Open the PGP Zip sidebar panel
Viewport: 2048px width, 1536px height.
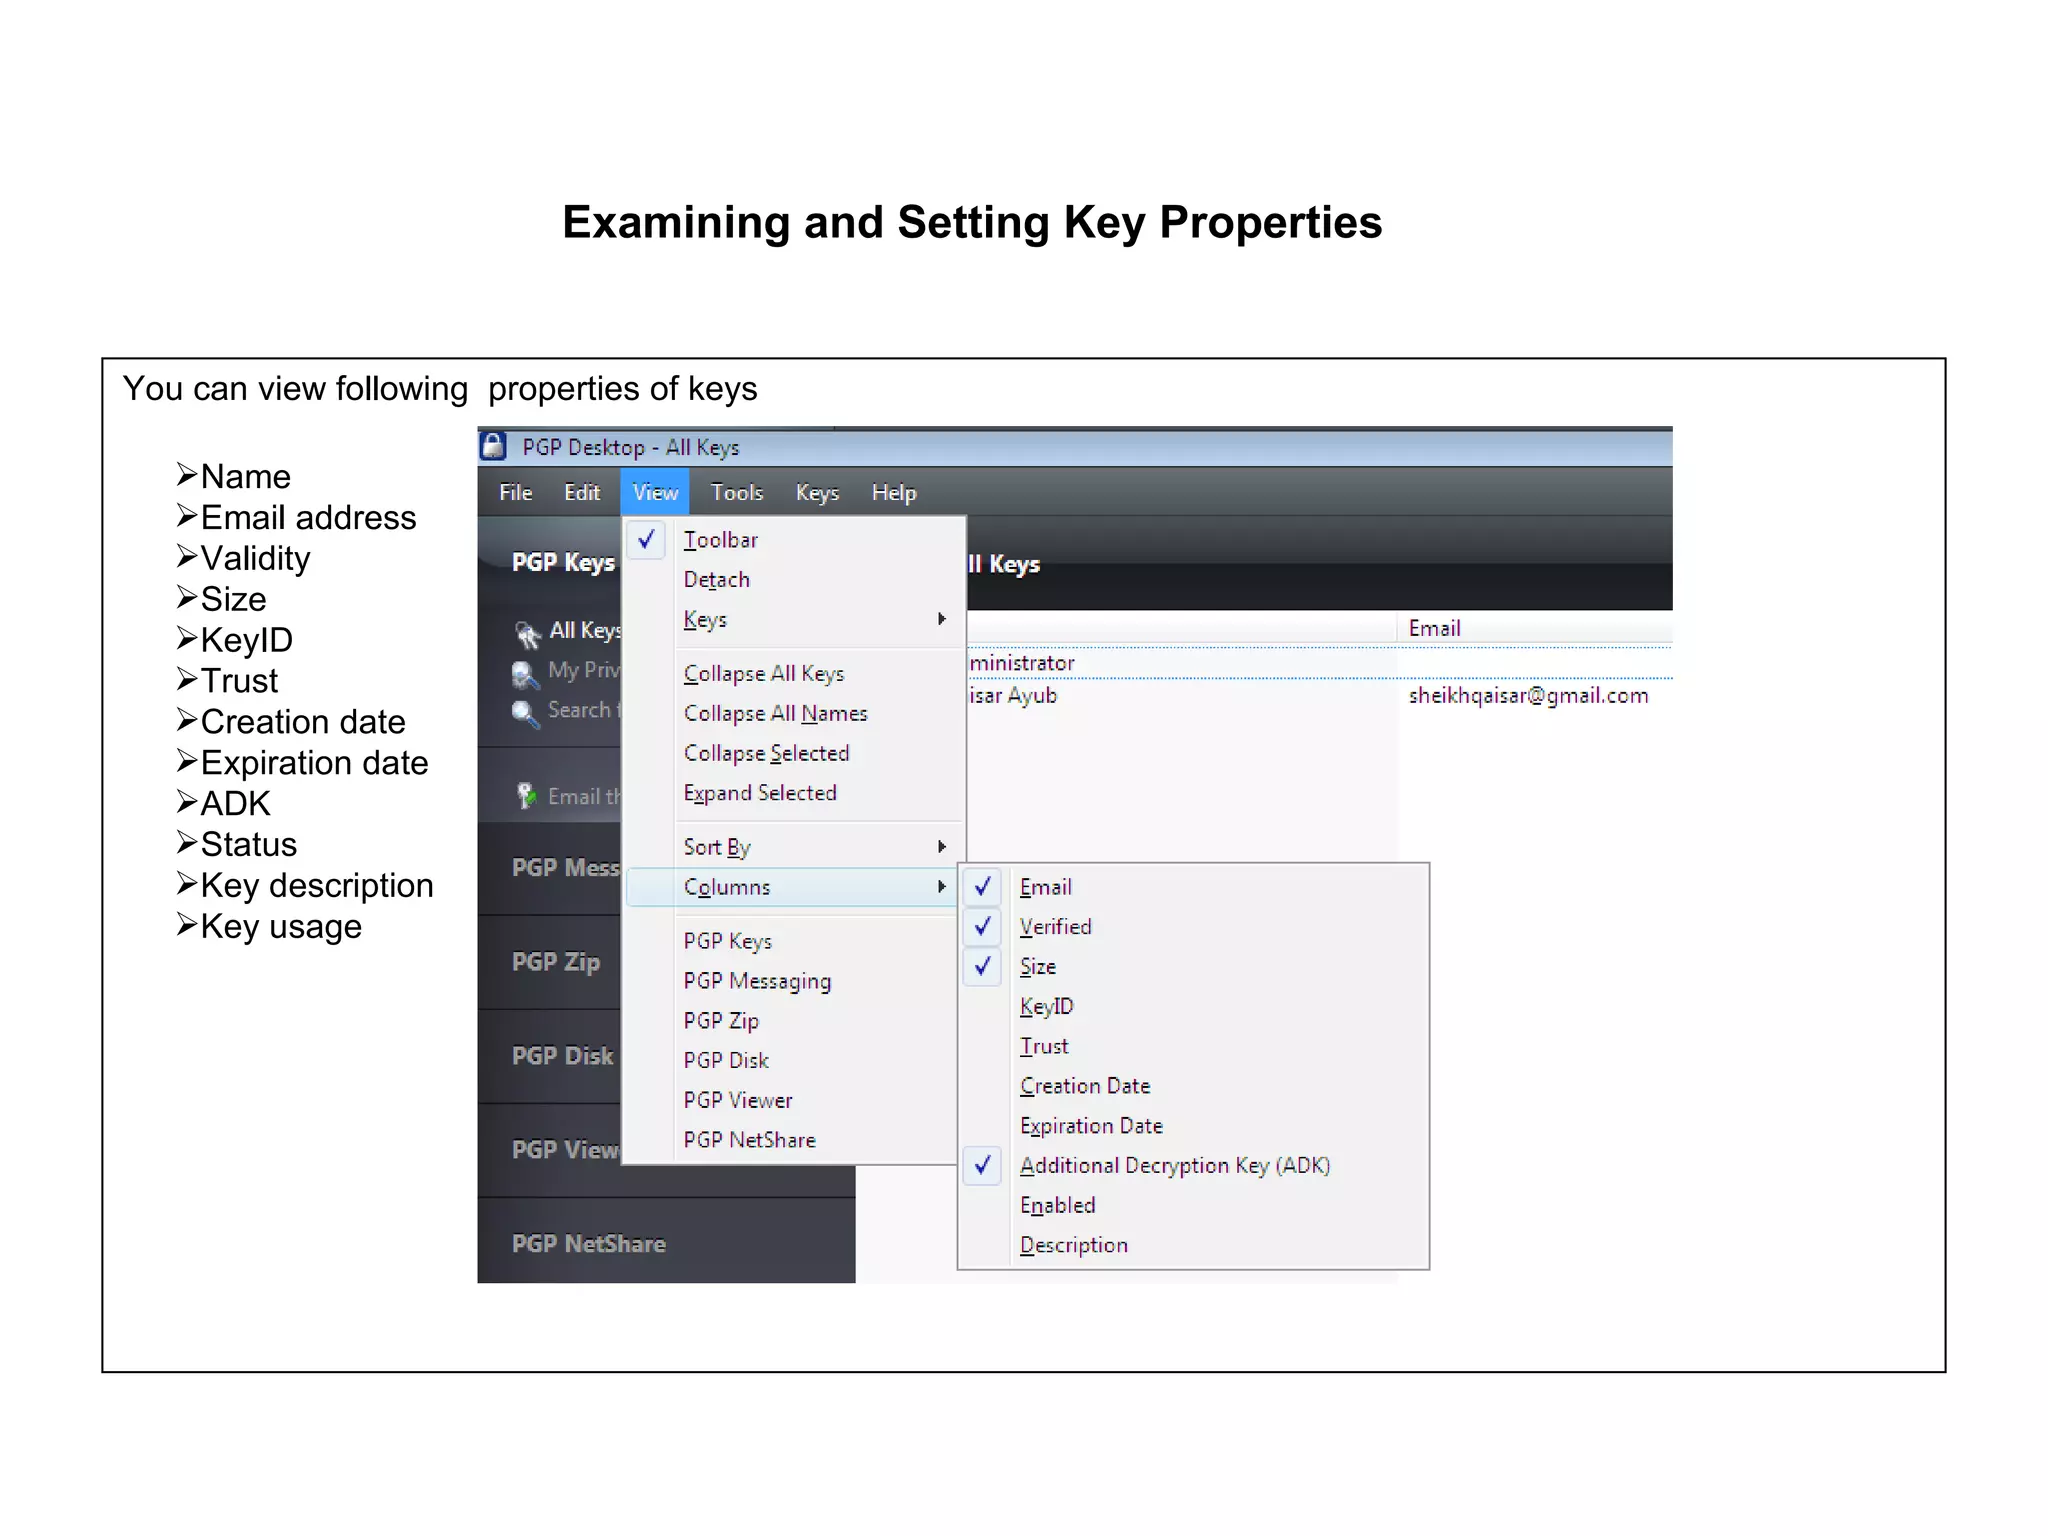tap(556, 962)
